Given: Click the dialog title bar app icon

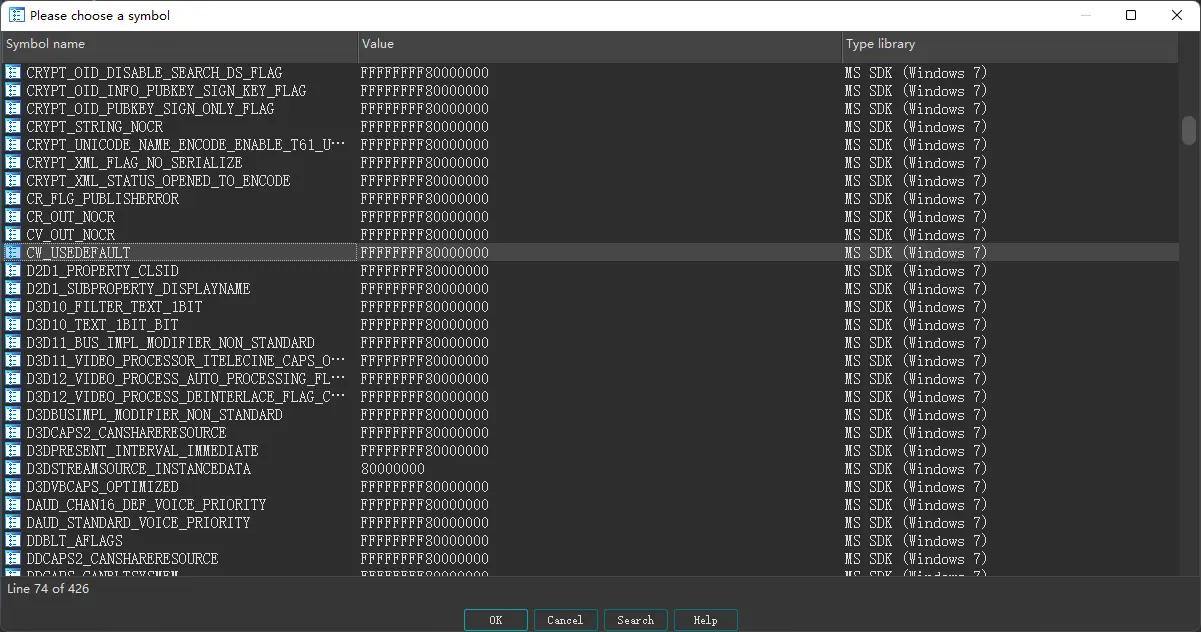Looking at the screenshot, I should [17, 15].
